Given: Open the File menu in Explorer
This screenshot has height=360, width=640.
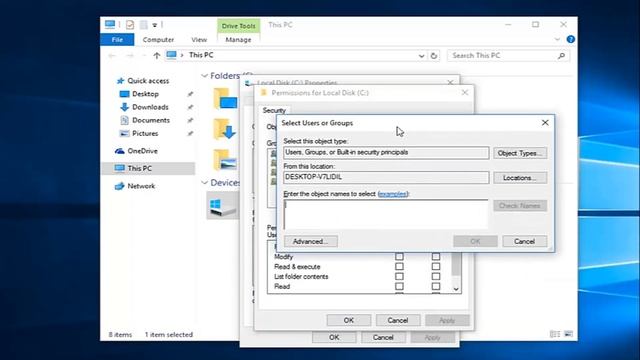Looking at the screenshot, I should coord(117,40).
